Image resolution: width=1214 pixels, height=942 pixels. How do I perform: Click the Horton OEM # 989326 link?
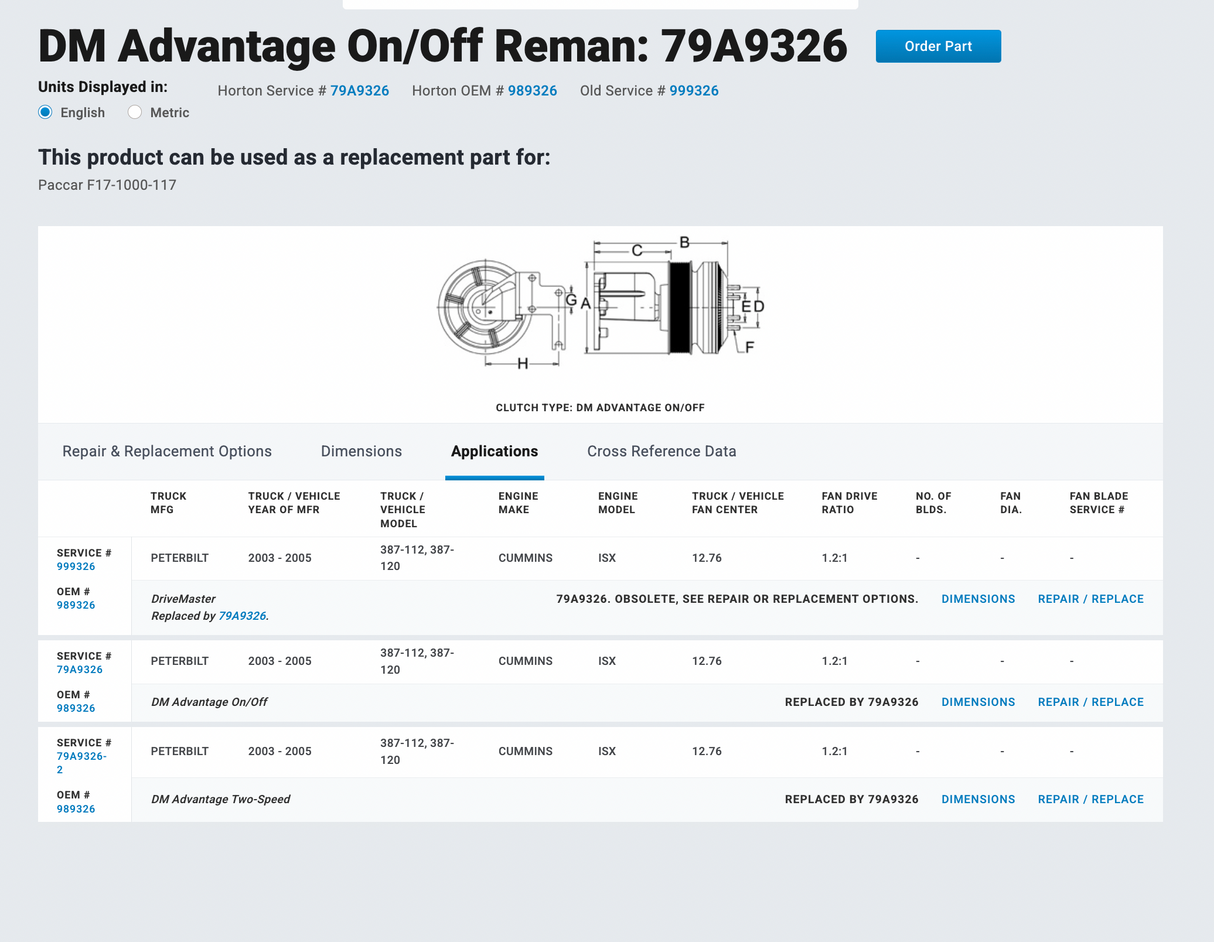click(x=532, y=90)
